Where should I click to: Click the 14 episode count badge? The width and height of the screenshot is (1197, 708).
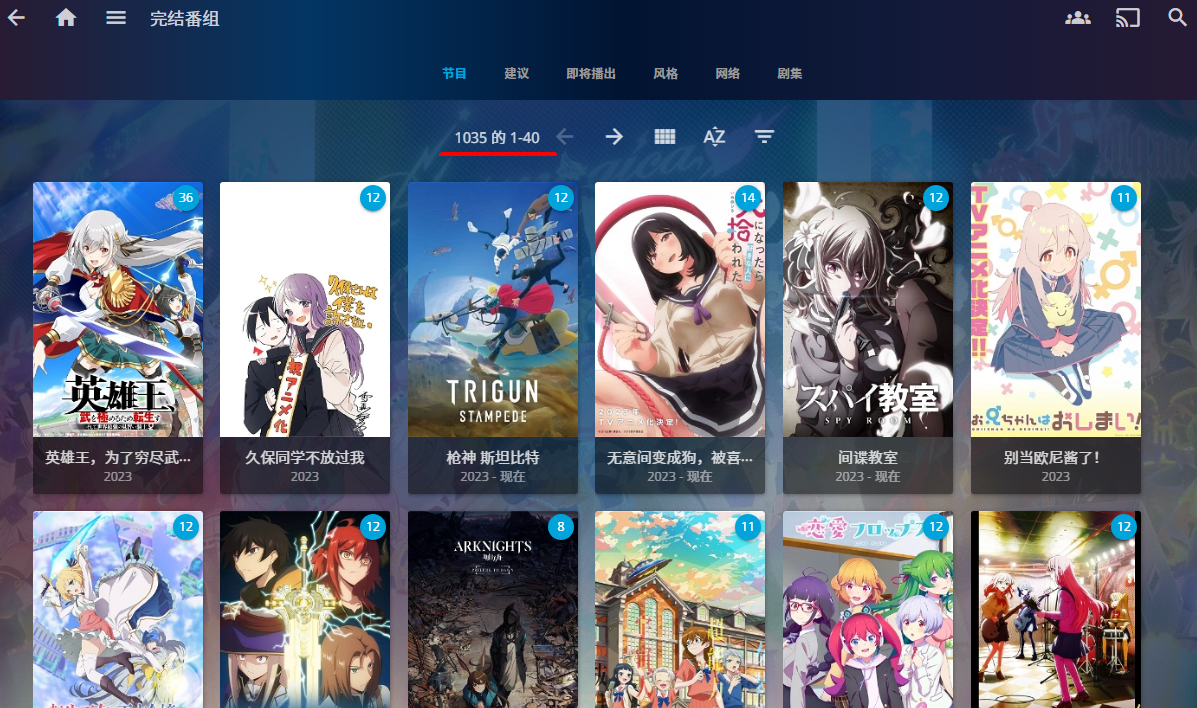point(748,198)
